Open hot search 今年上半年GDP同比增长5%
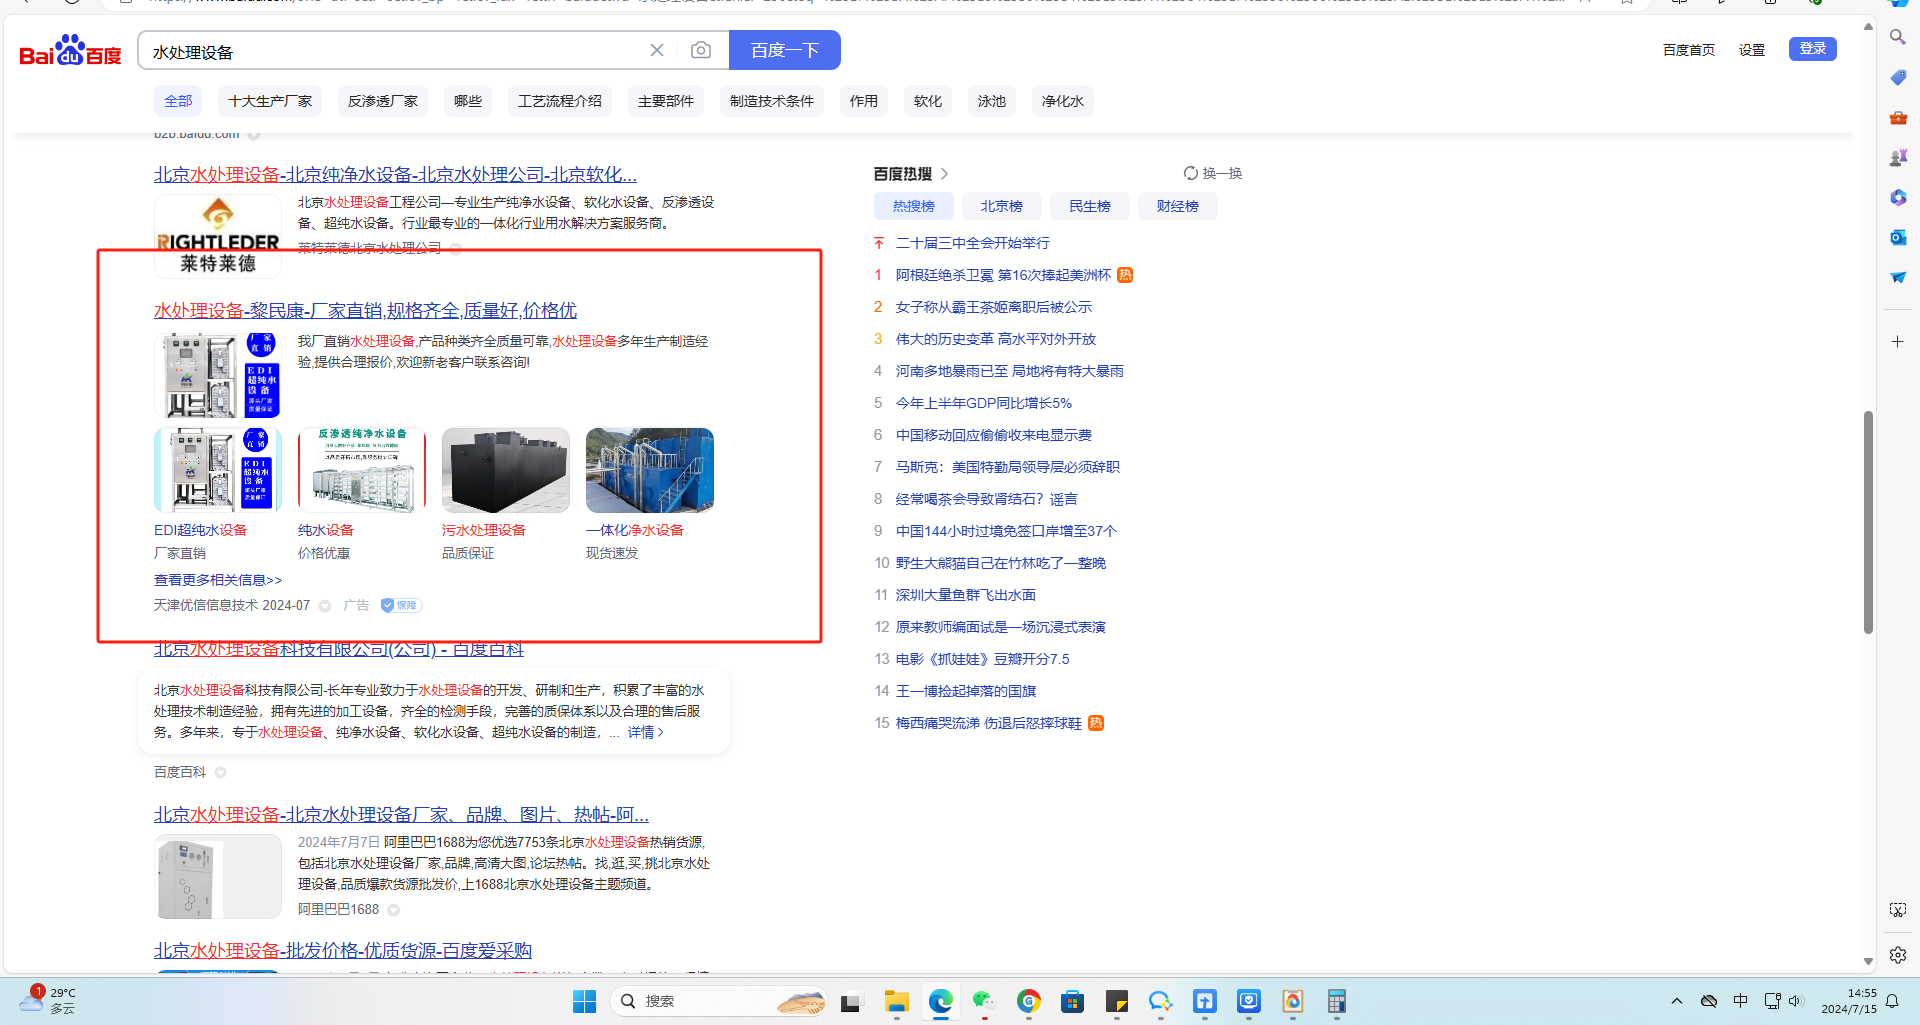Image resolution: width=1920 pixels, height=1025 pixels. [984, 403]
